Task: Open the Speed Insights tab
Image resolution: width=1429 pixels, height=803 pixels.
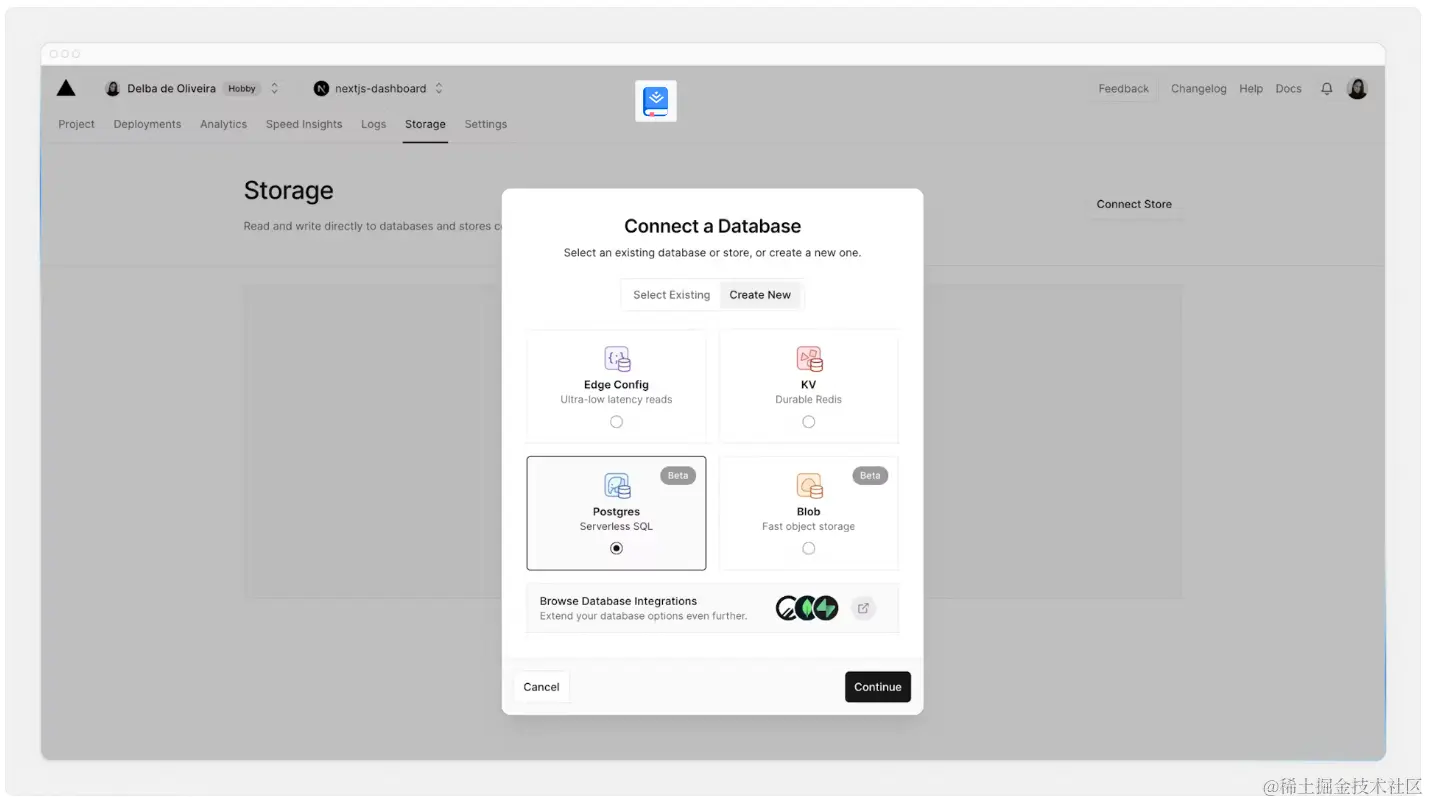Action: pyautogui.click(x=304, y=124)
